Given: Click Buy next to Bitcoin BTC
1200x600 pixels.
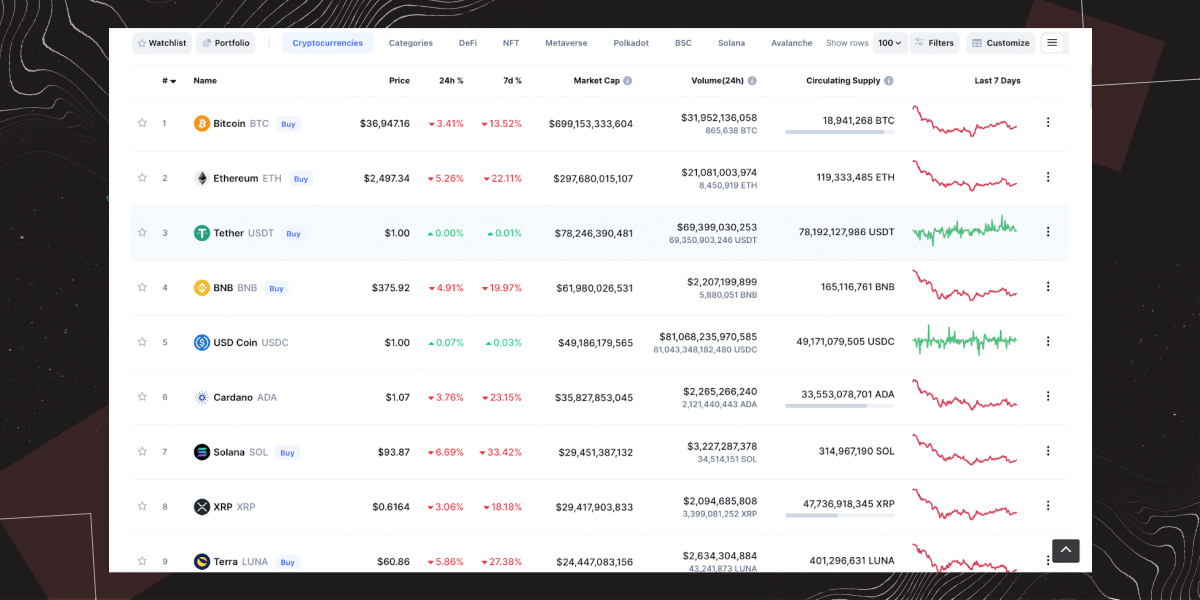Looking at the screenshot, I should point(288,124).
